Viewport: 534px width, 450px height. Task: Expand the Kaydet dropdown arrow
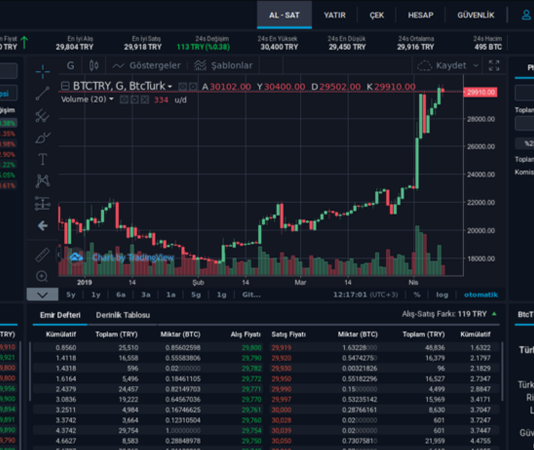476,65
